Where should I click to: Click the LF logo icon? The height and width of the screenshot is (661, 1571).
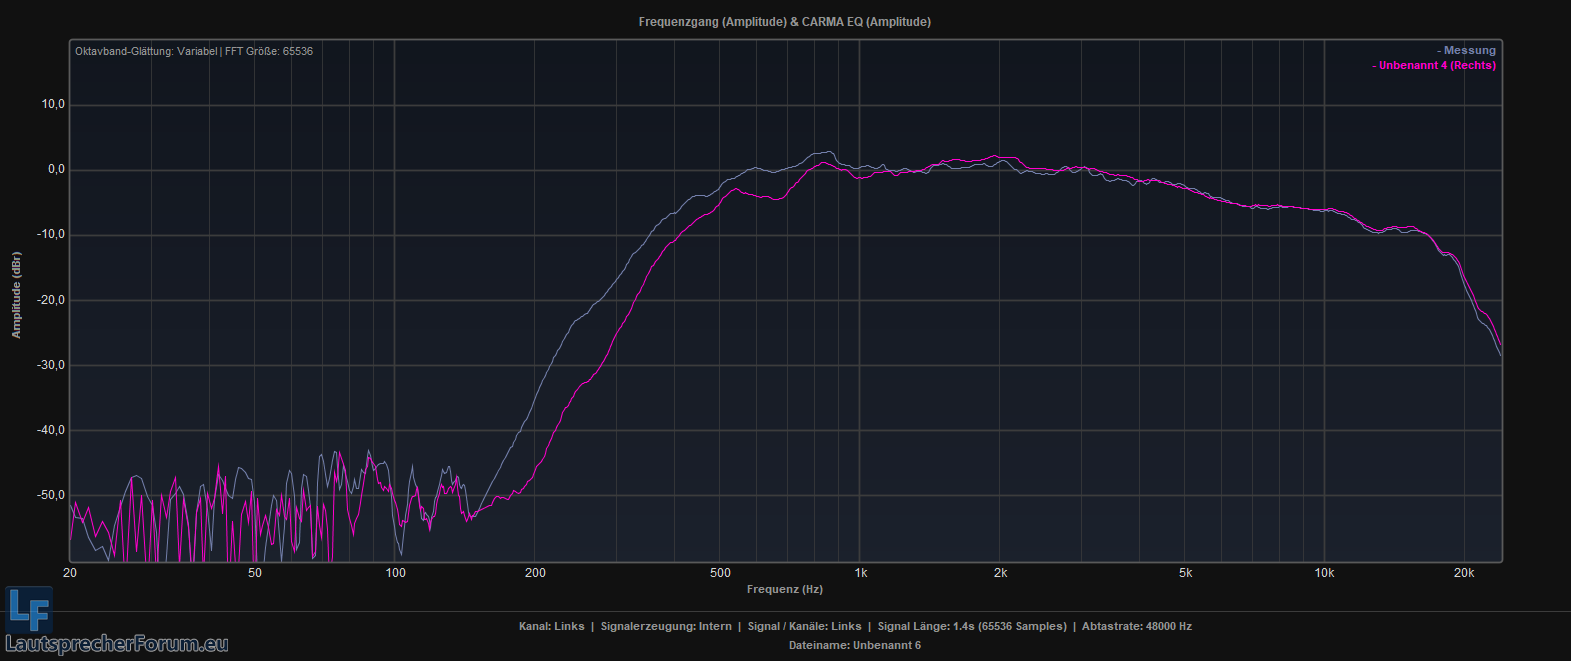click(x=27, y=609)
